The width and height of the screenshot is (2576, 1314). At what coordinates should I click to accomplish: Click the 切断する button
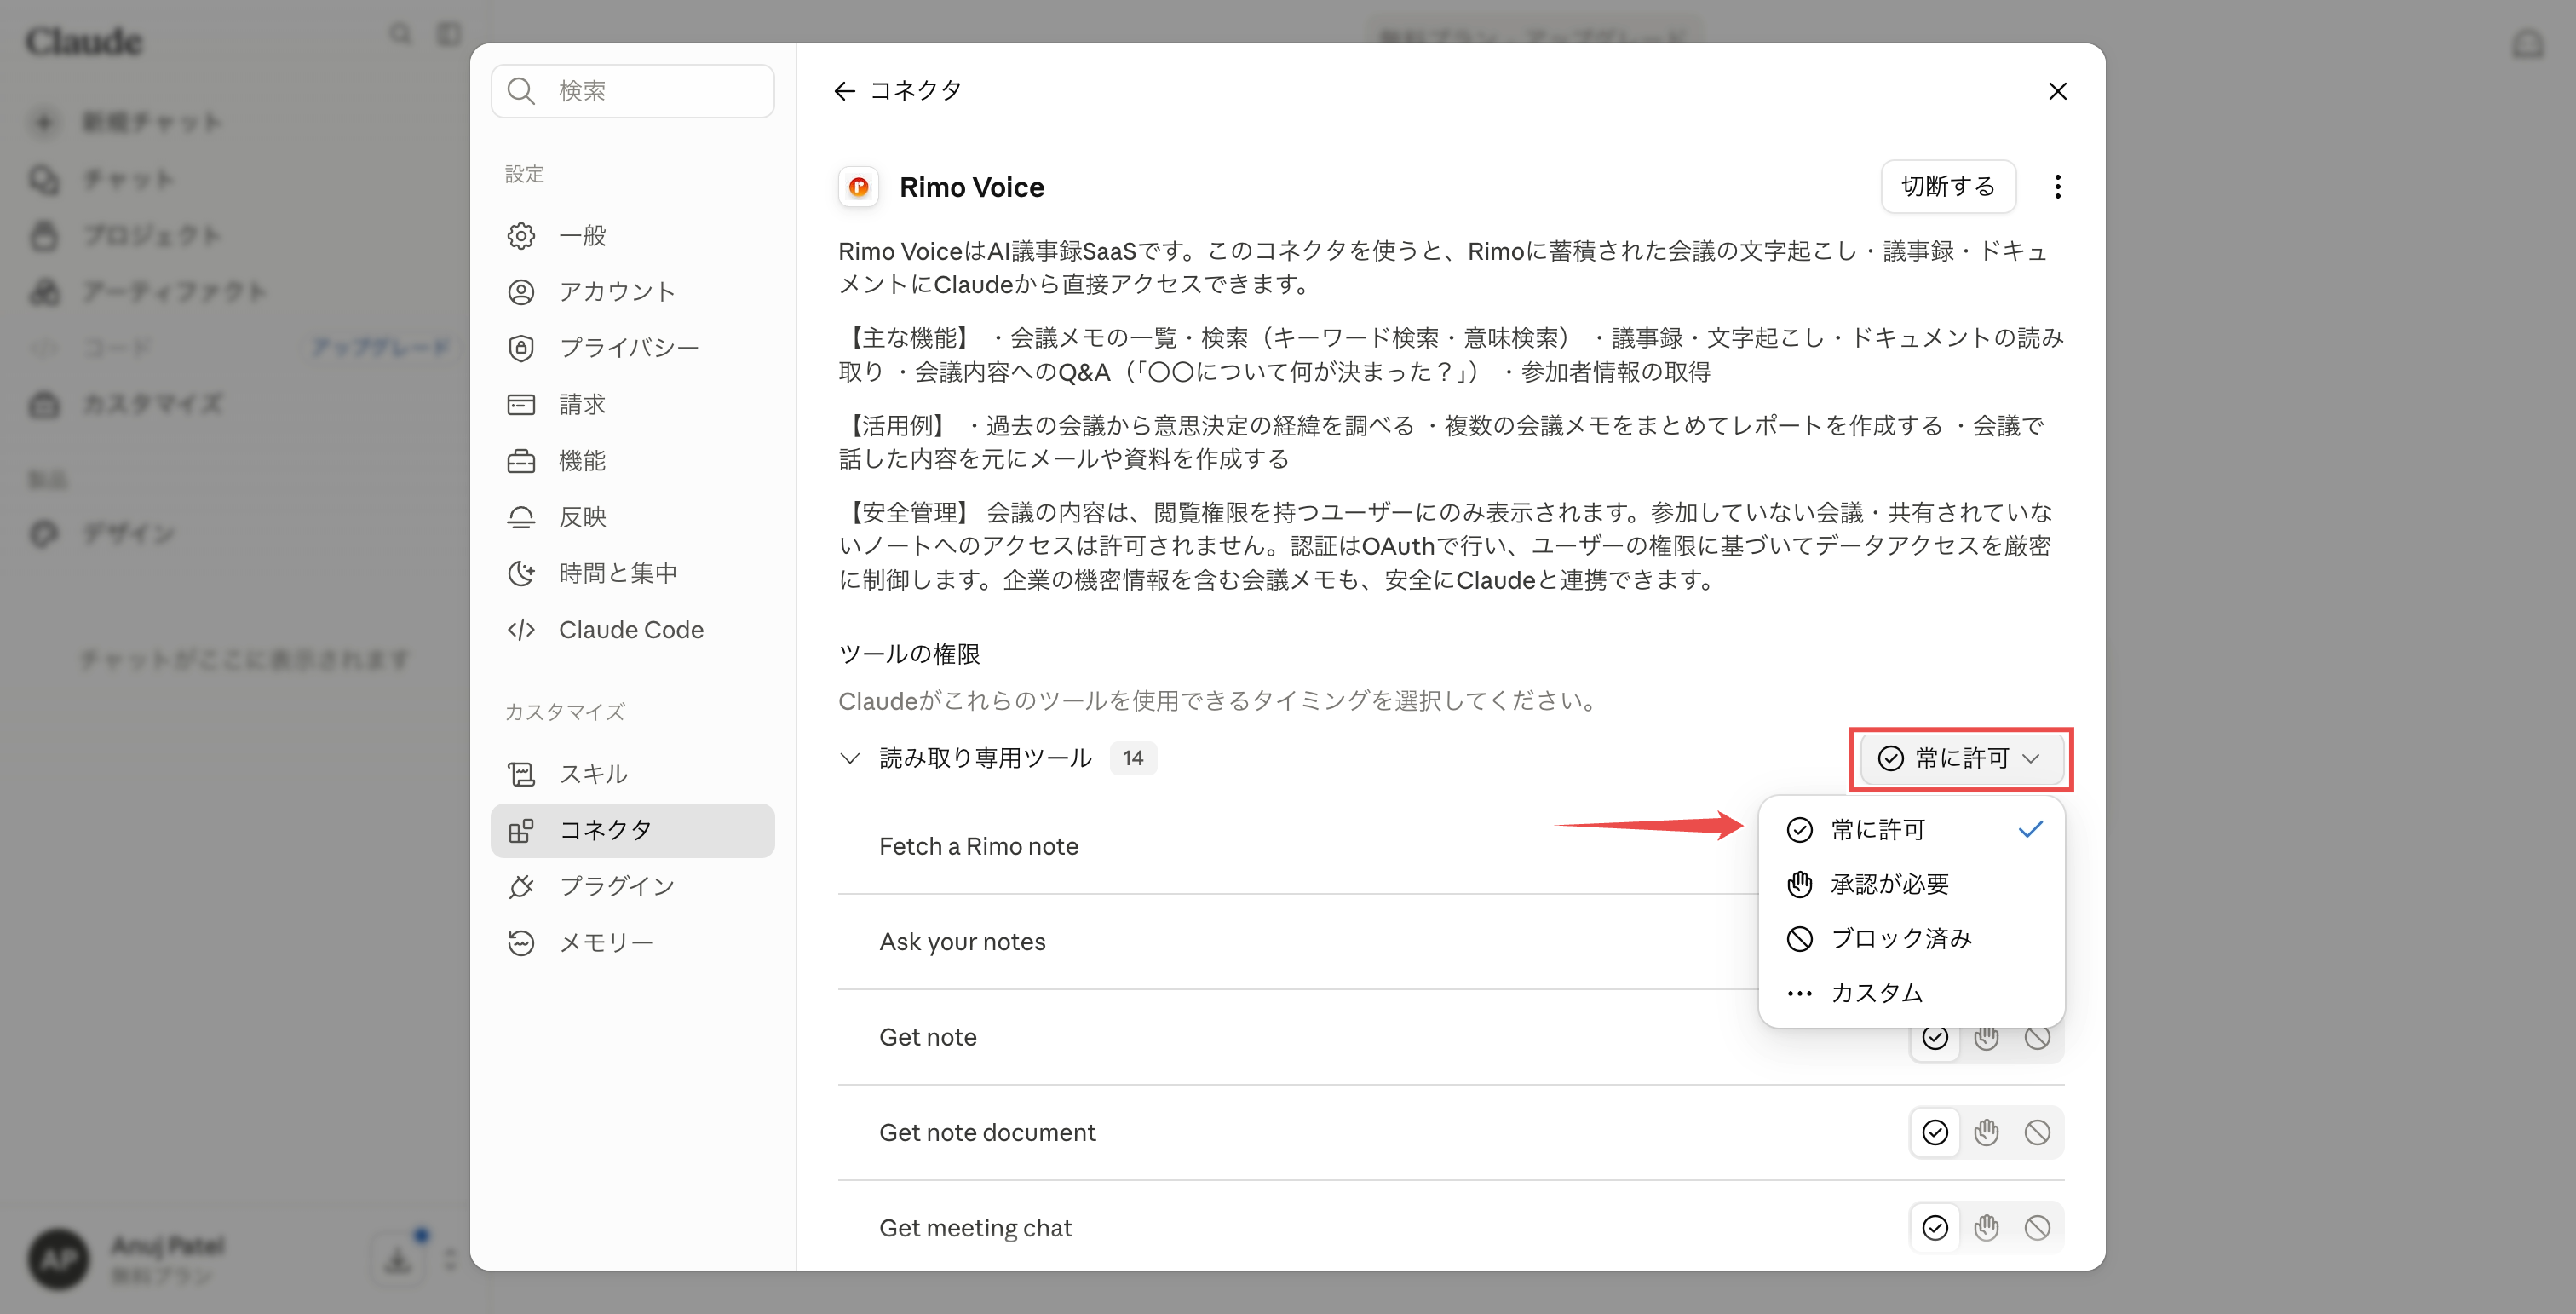click(1947, 187)
